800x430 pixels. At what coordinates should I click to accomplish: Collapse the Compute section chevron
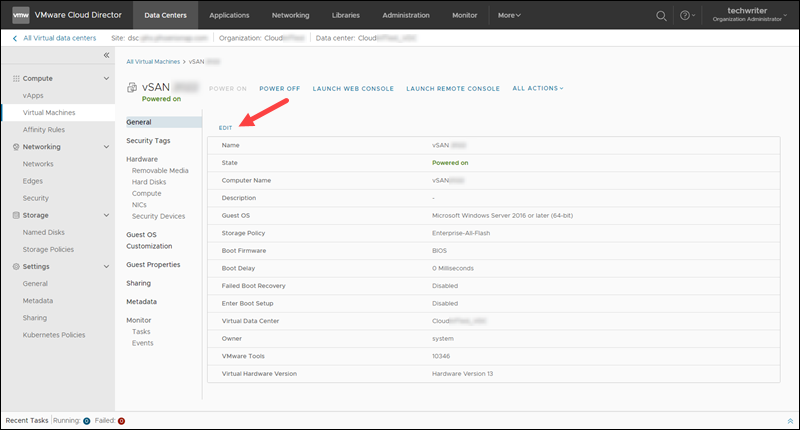[106, 79]
